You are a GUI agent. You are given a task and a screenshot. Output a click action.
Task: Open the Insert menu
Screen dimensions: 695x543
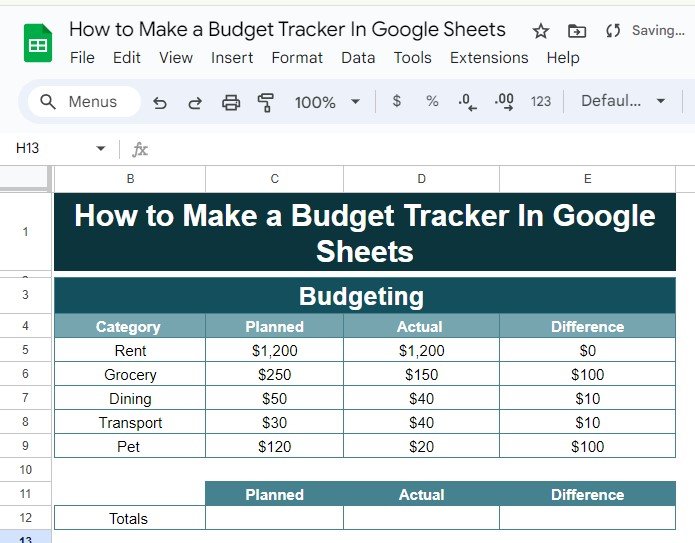pyautogui.click(x=232, y=58)
